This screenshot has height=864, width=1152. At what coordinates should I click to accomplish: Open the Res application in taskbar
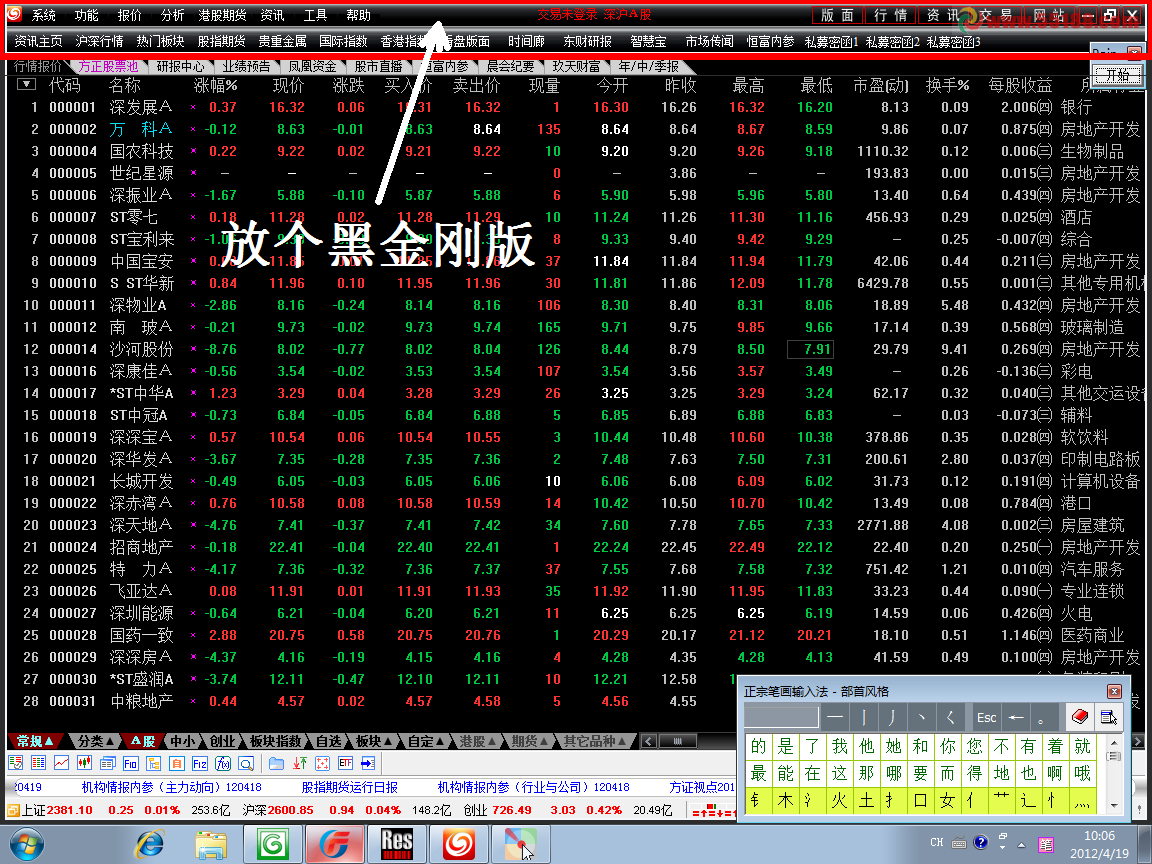[x=397, y=844]
